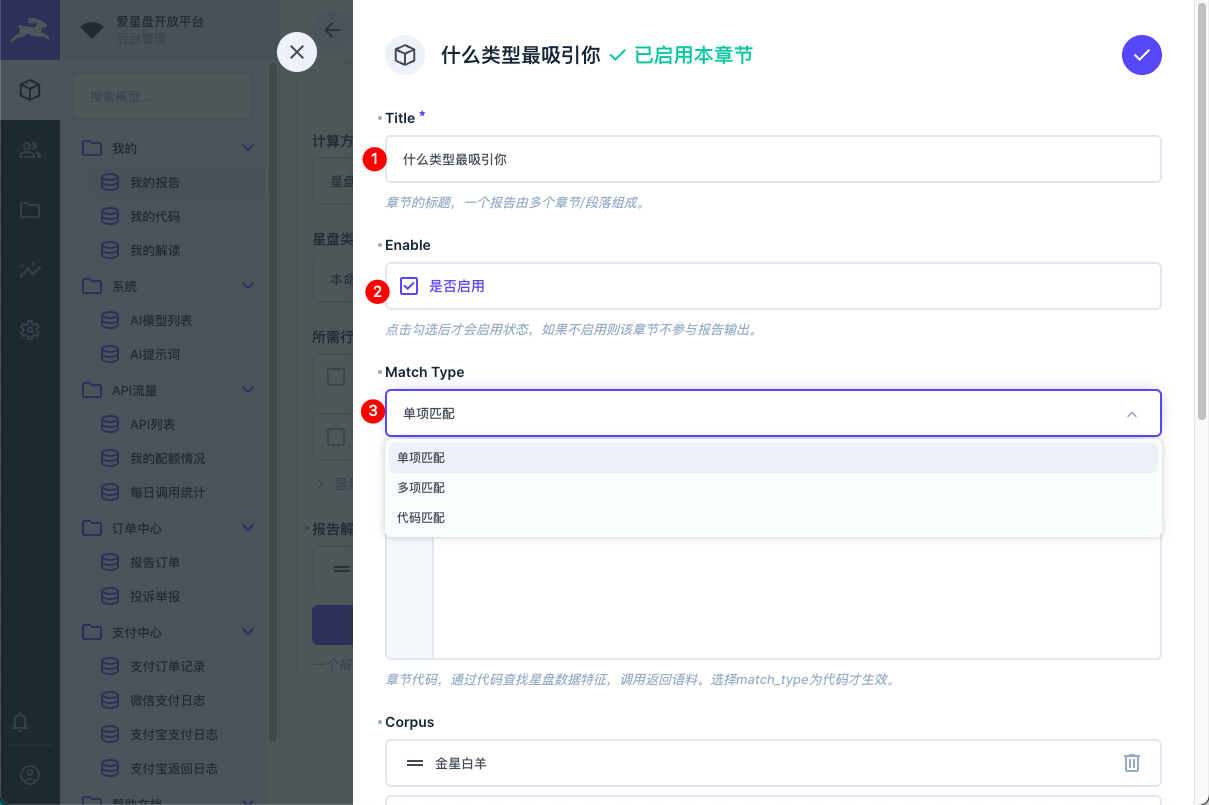The width and height of the screenshot is (1209, 805).
Task: Collapse the 我的 folder in sidebar
Action: click(x=248, y=149)
